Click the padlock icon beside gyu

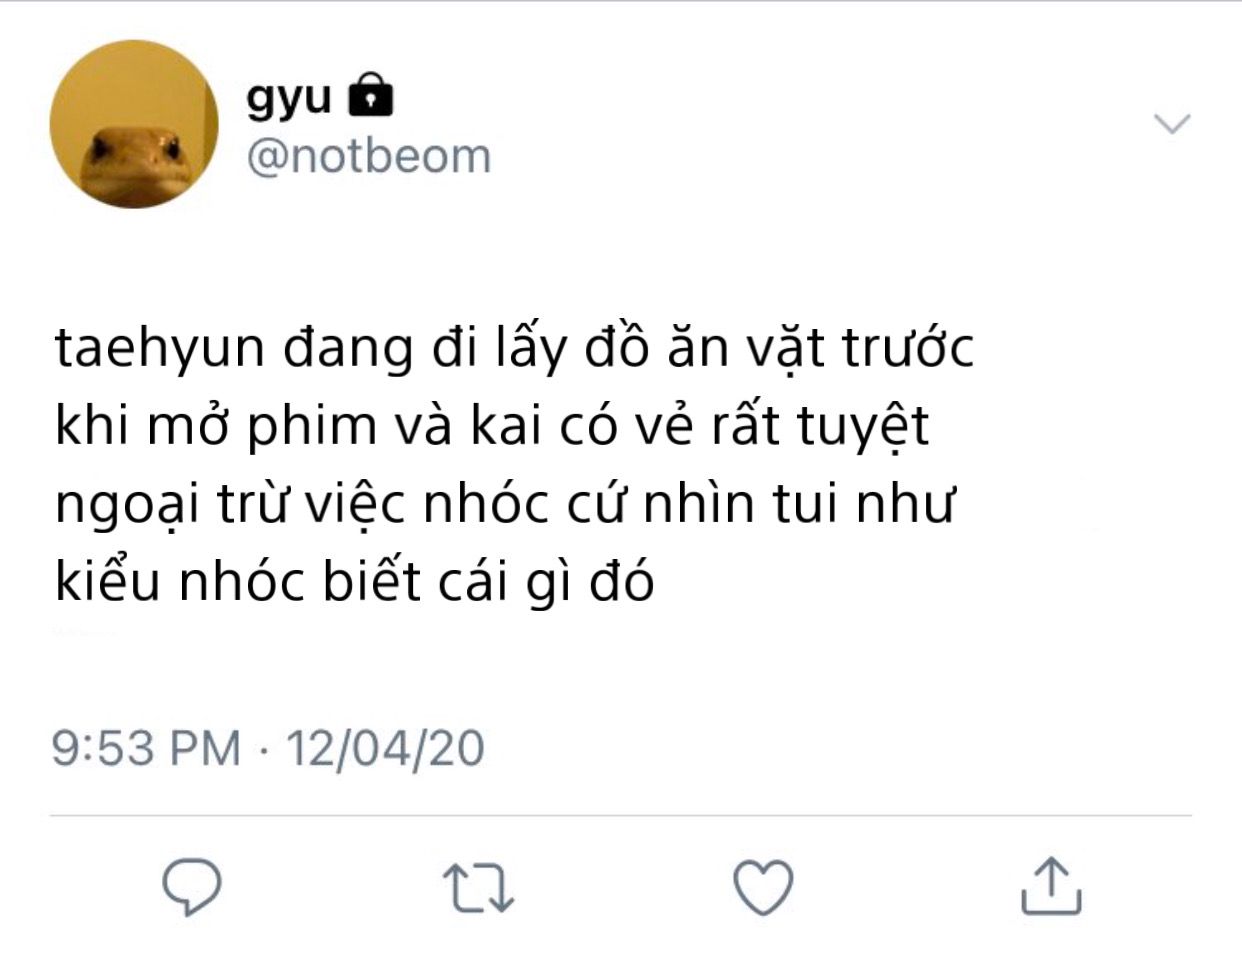(369, 95)
